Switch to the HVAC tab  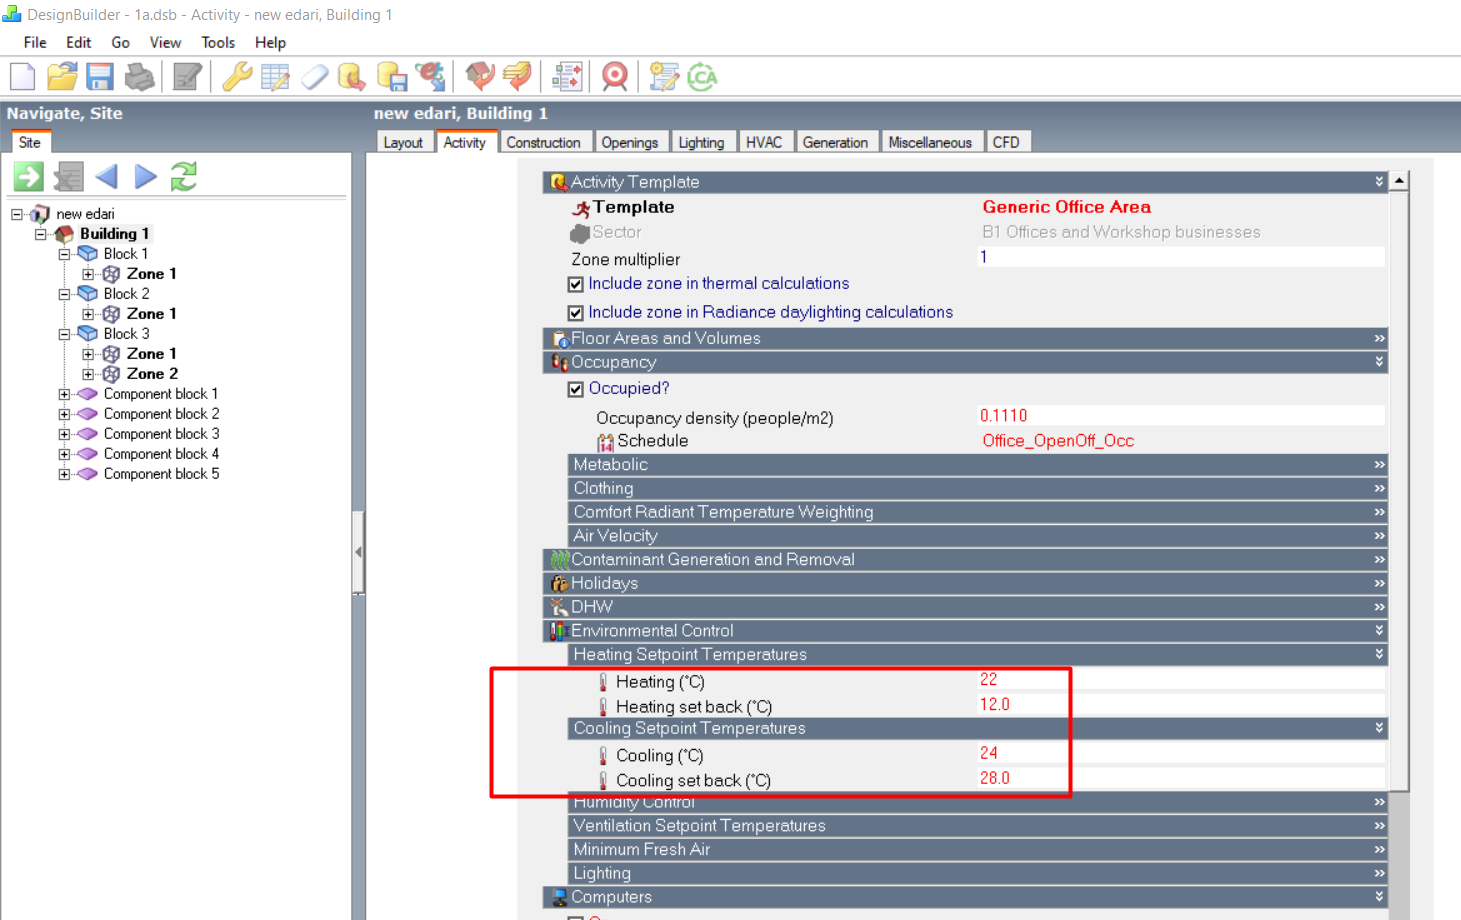point(764,142)
